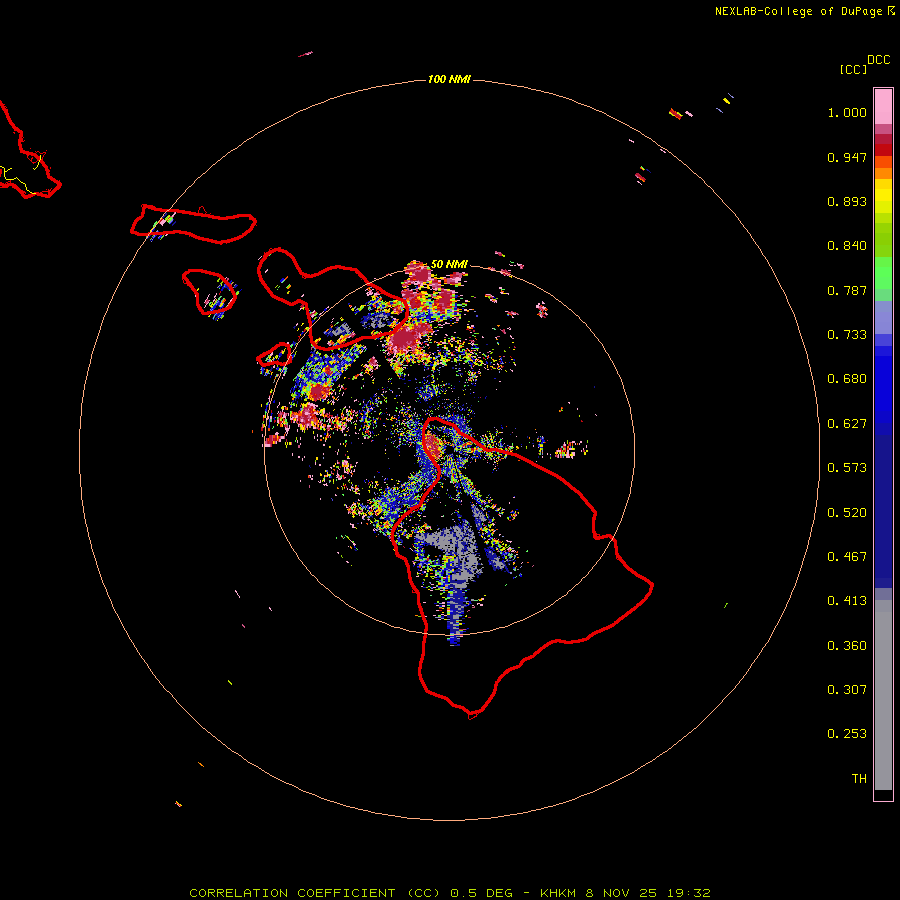Click the 0.467 scale value
Screen dimensions: 900x900
(847, 557)
